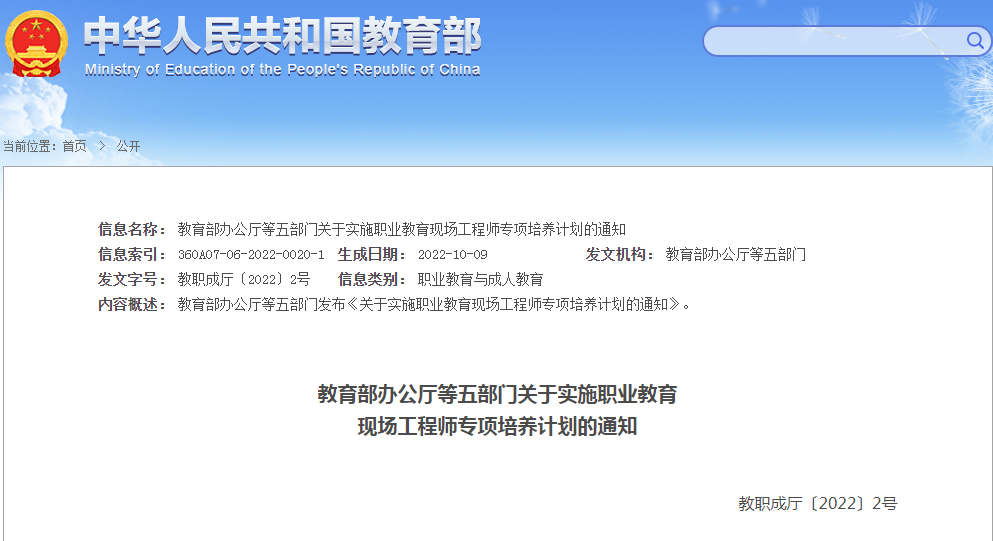The height and width of the screenshot is (541, 993).
Task: Click document number at bottom right
Action: click(x=817, y=503)
